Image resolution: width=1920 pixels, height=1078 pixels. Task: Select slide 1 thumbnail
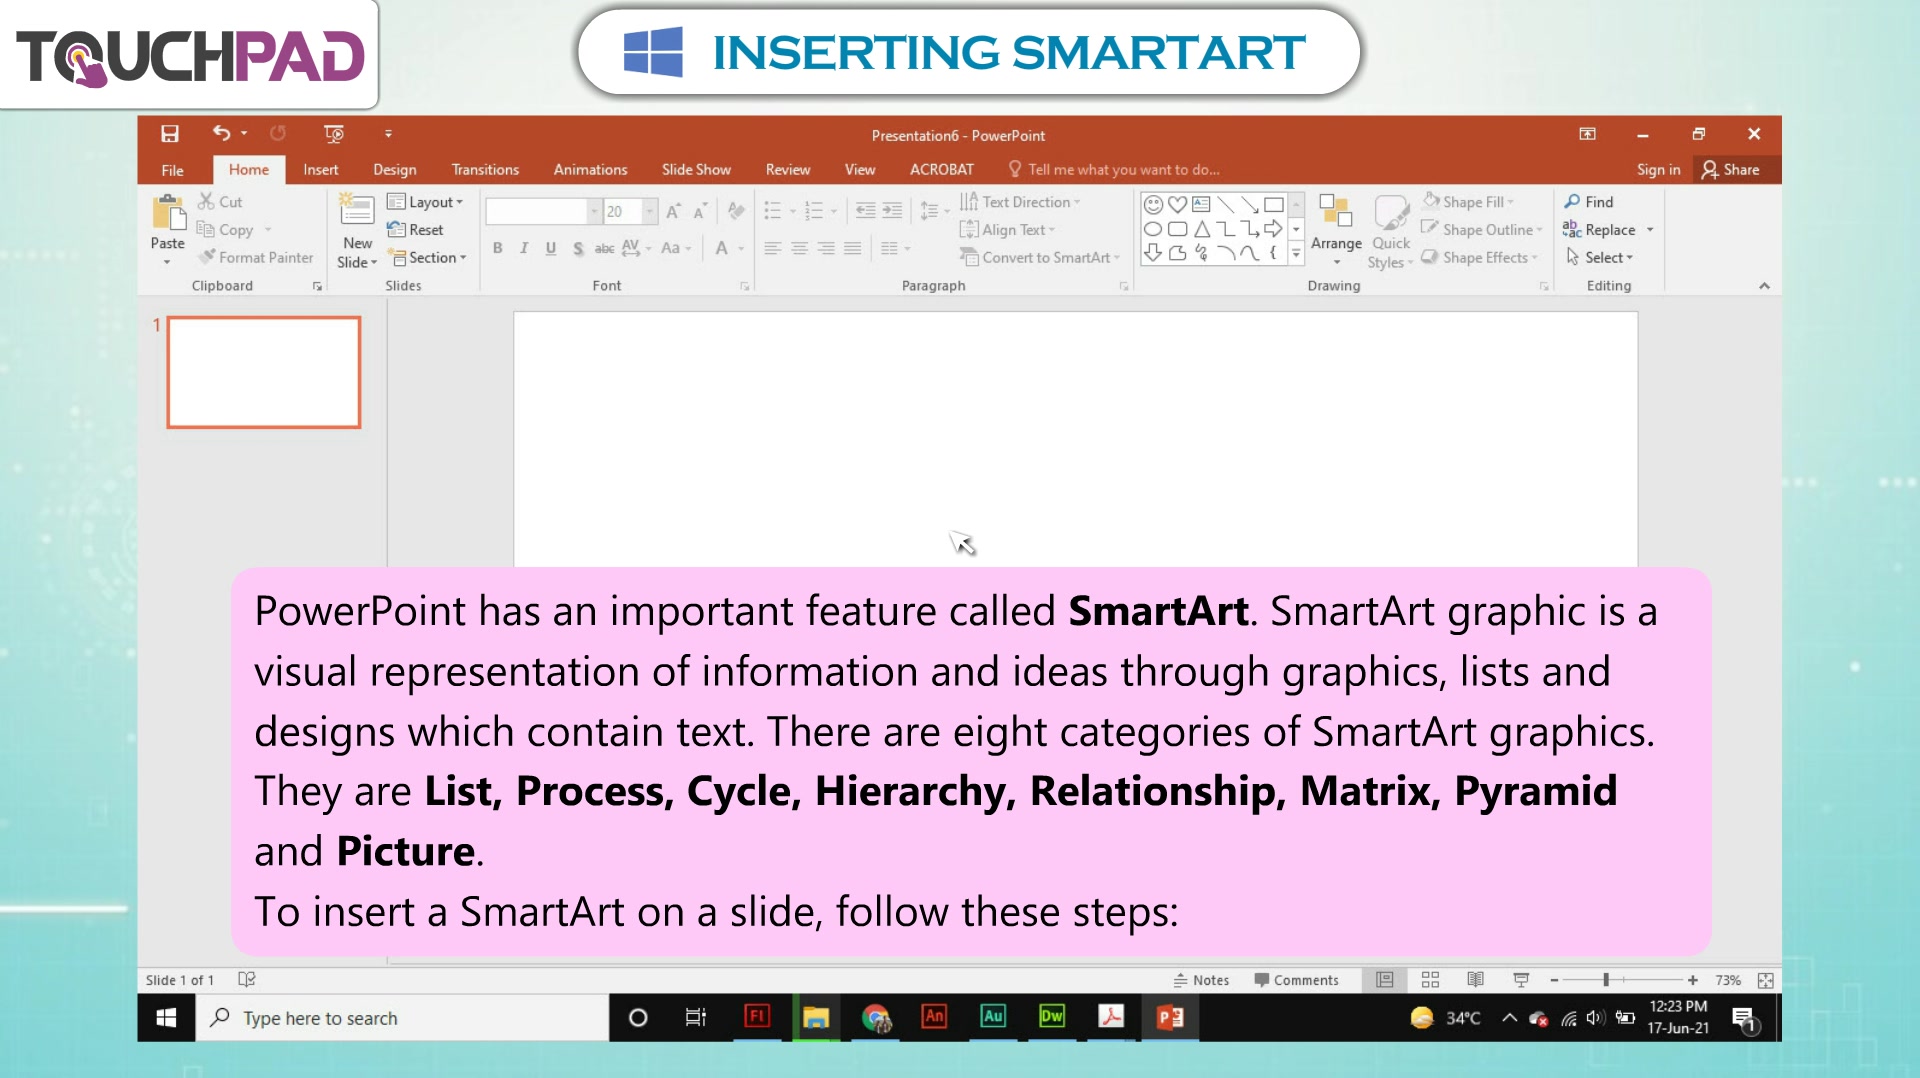pyautogui.click(x=264, y=372)
